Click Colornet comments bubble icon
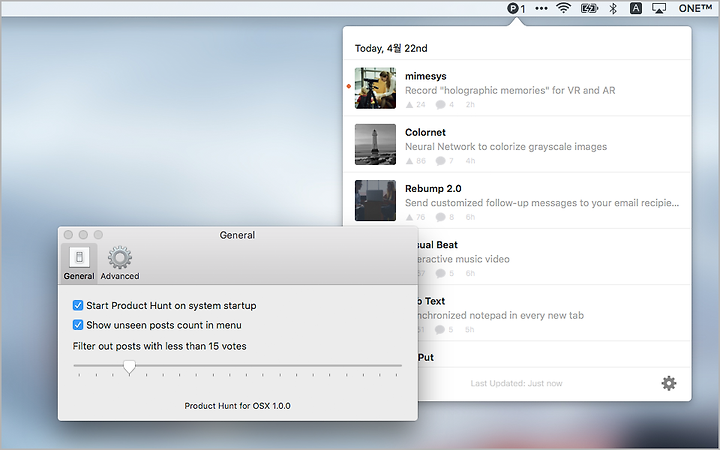 click(x=440, y=161)
